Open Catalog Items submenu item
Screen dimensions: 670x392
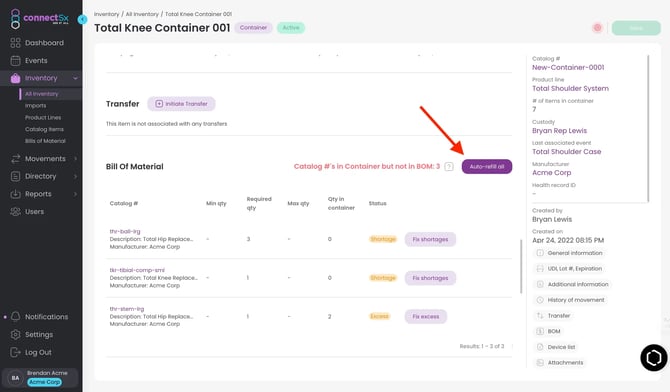[x=44, y=129]
